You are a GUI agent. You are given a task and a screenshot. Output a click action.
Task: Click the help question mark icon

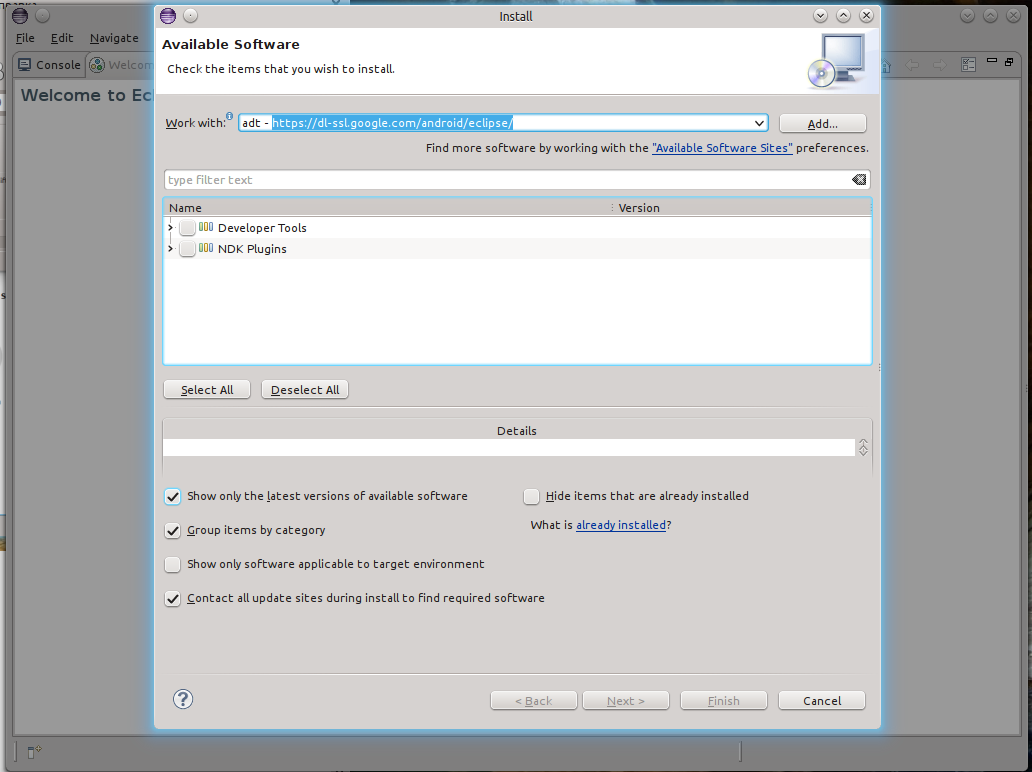183,699
